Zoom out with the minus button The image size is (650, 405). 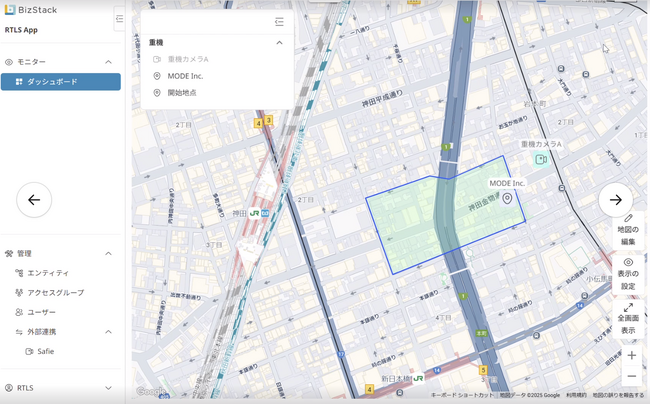point(632,376)
